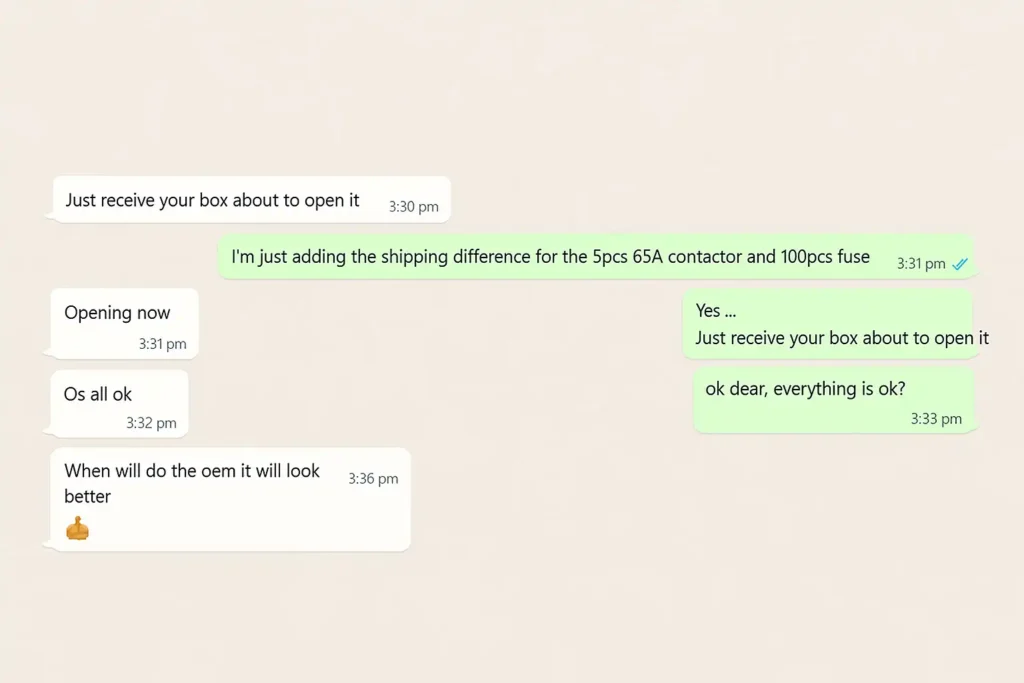Click the 3:33 pm timestamp

click(936, 419)
